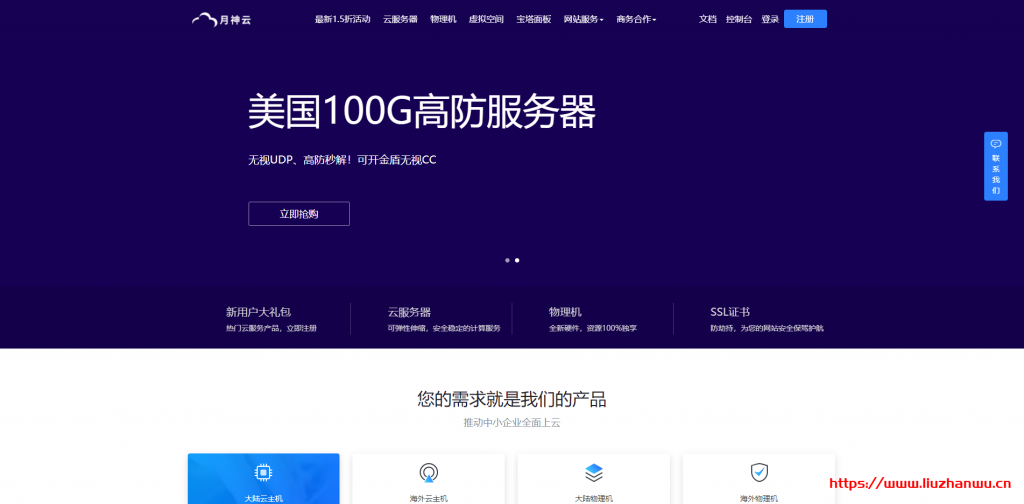Click the 月神云 cloud logo

(218, 19)
